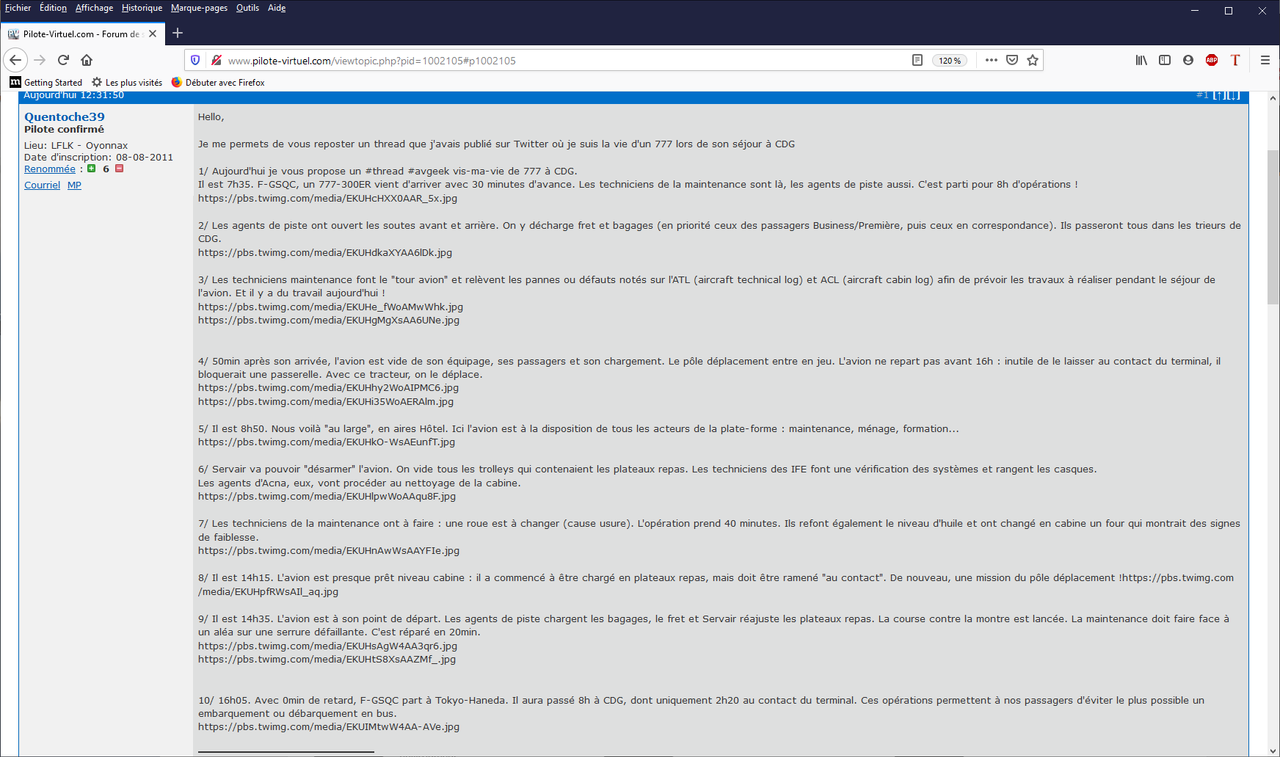Open the Affichage menu

(94, 8)
